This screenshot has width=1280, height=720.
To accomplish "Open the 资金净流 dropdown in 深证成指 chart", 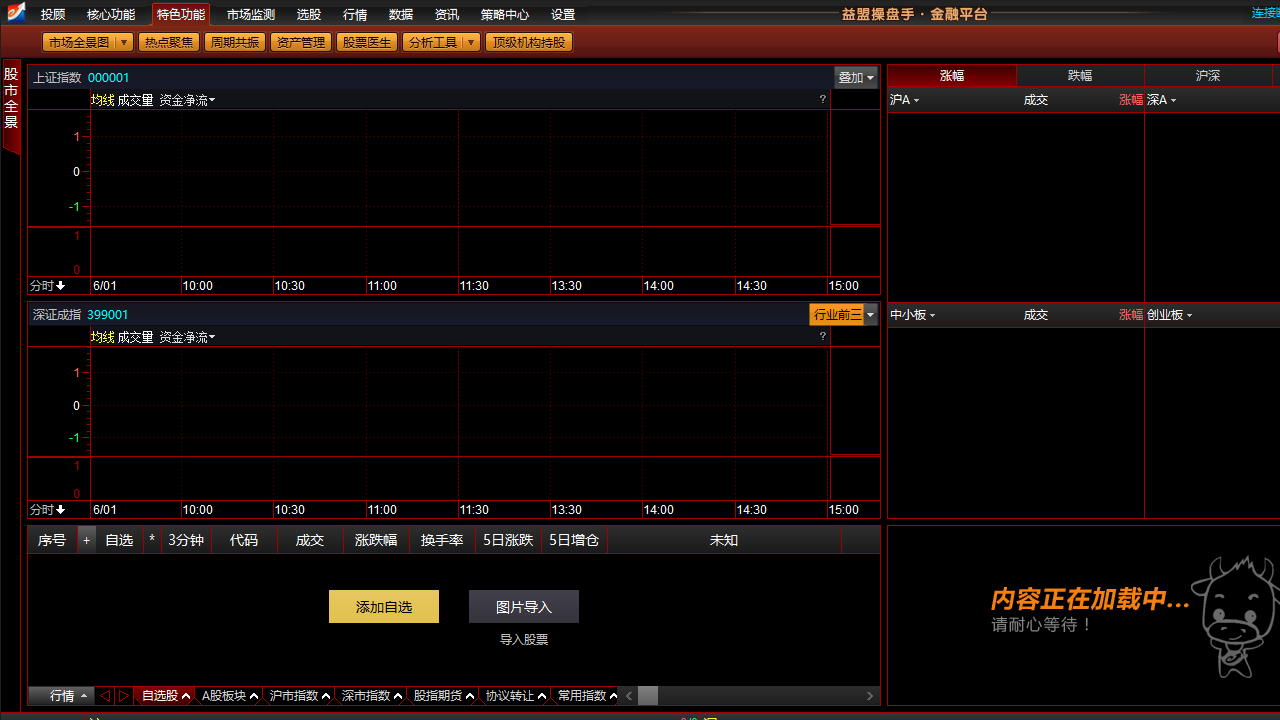I will point(187,337).
